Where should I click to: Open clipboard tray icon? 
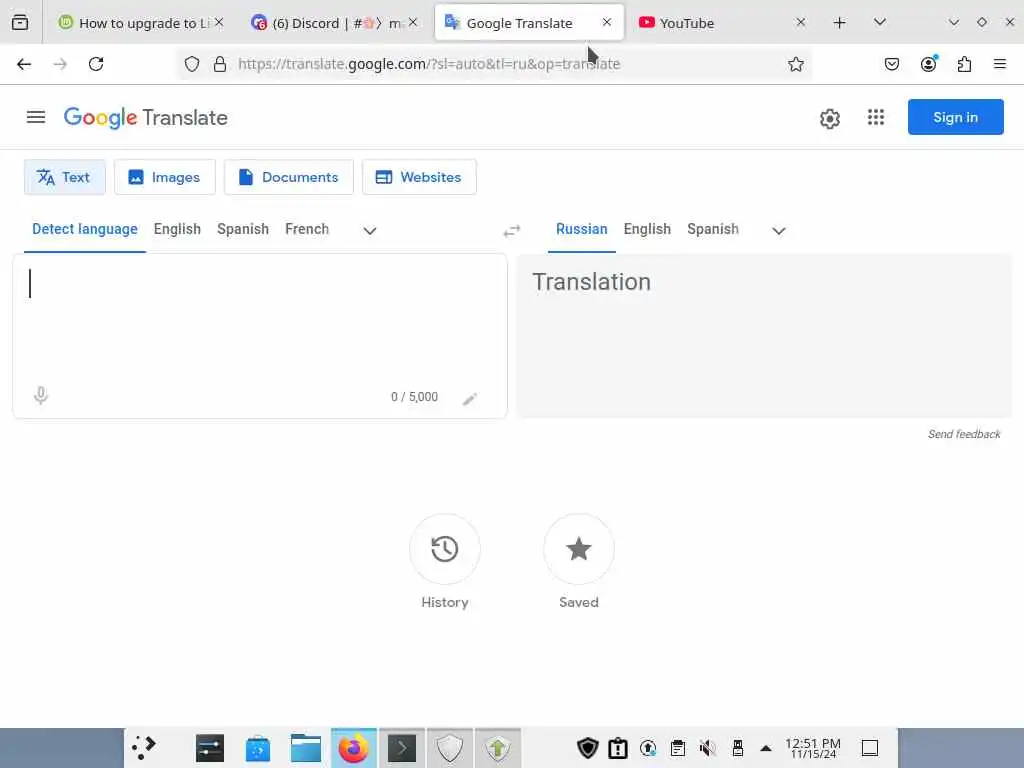(x=678, y=748)
